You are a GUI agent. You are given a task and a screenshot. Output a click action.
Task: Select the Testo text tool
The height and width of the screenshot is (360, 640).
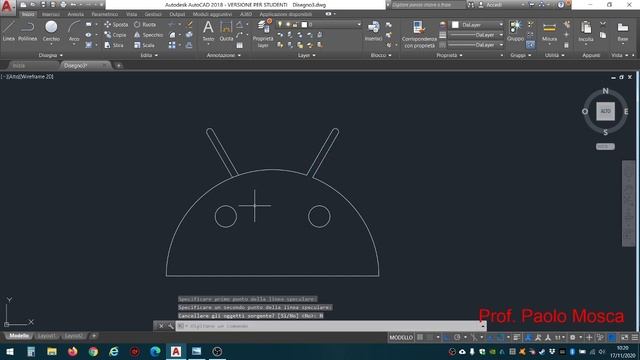point(208,31)
